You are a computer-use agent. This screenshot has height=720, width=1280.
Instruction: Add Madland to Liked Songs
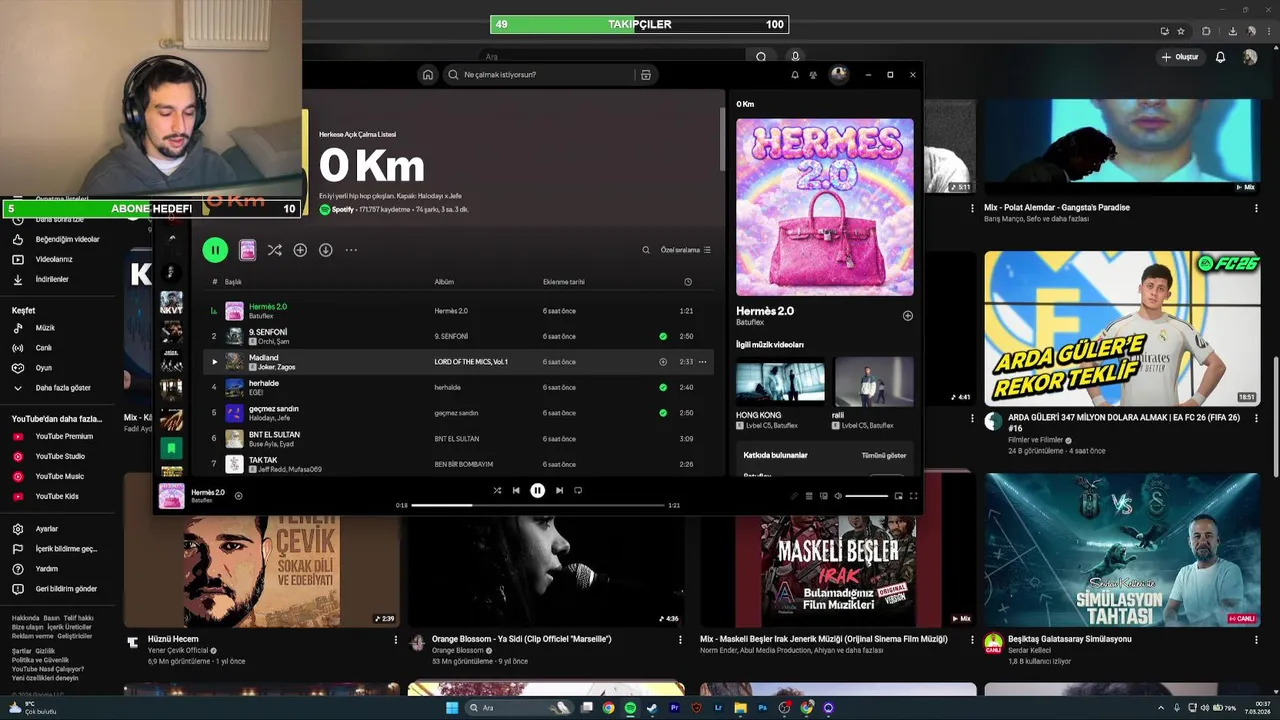[x=663, y=362]
